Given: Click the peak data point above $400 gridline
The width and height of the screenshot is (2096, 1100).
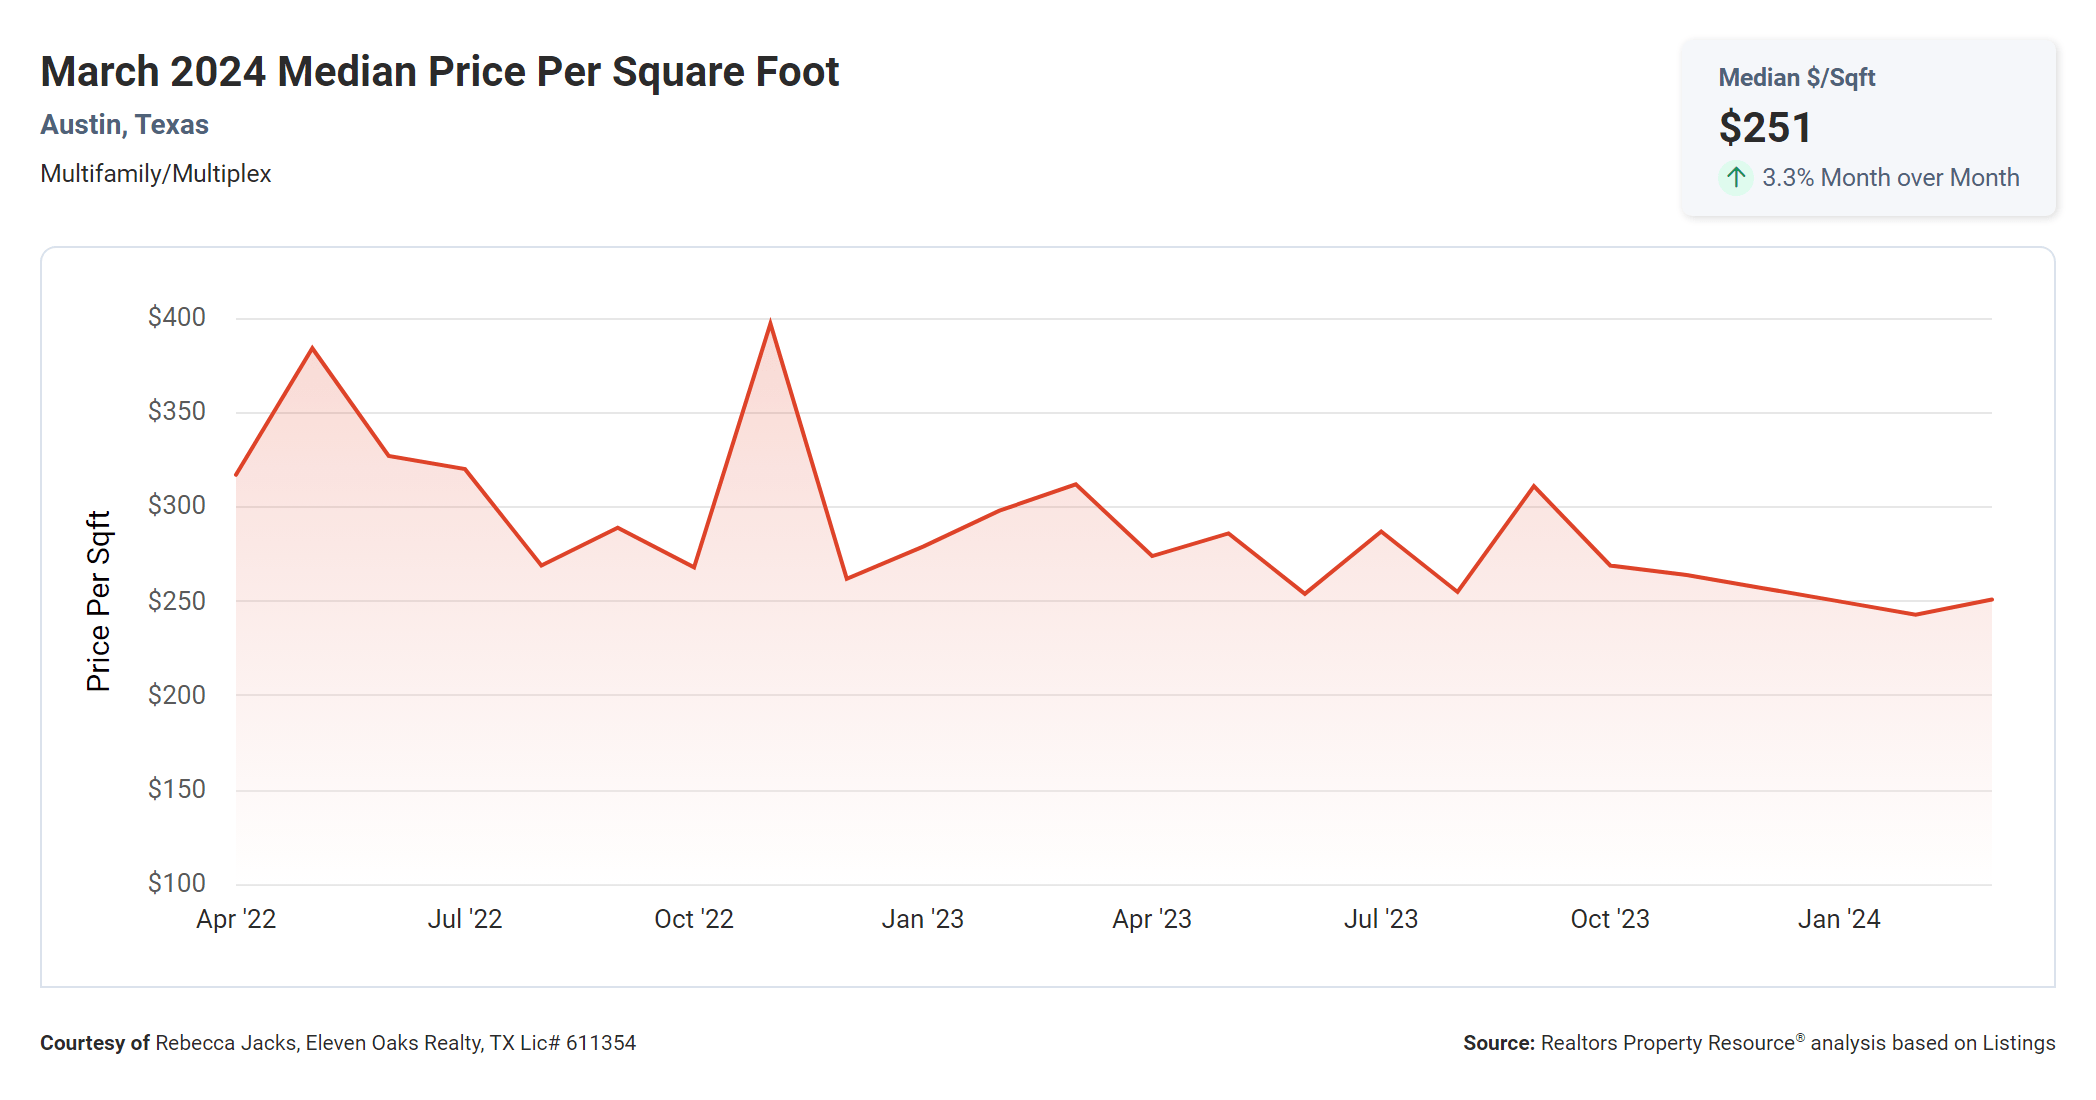Looking at the screenshot, I should click(770, 323).
